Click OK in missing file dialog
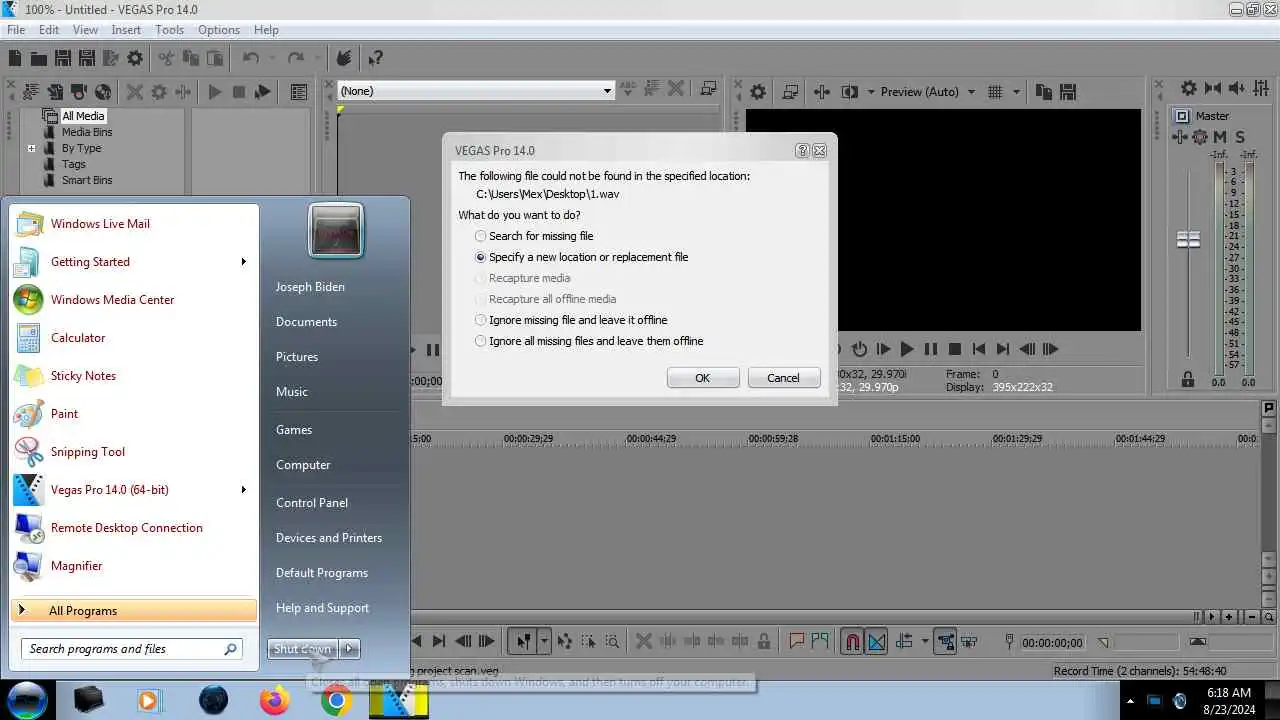This screenshot has height=720, width=1280. 703,378
